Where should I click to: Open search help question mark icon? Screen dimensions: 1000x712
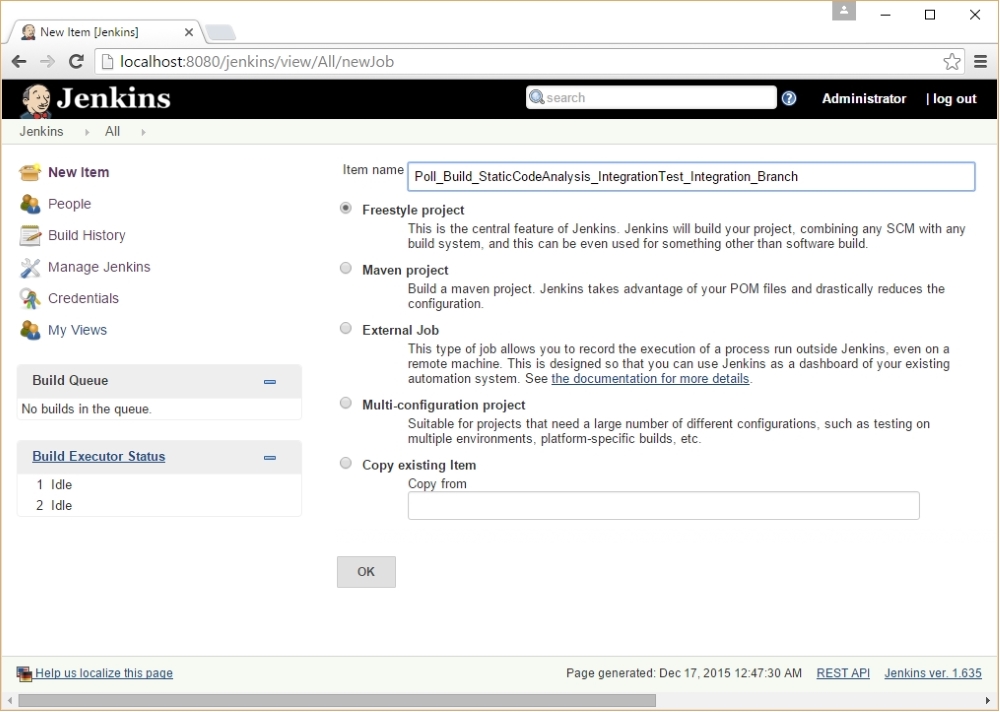click(789, 98)
